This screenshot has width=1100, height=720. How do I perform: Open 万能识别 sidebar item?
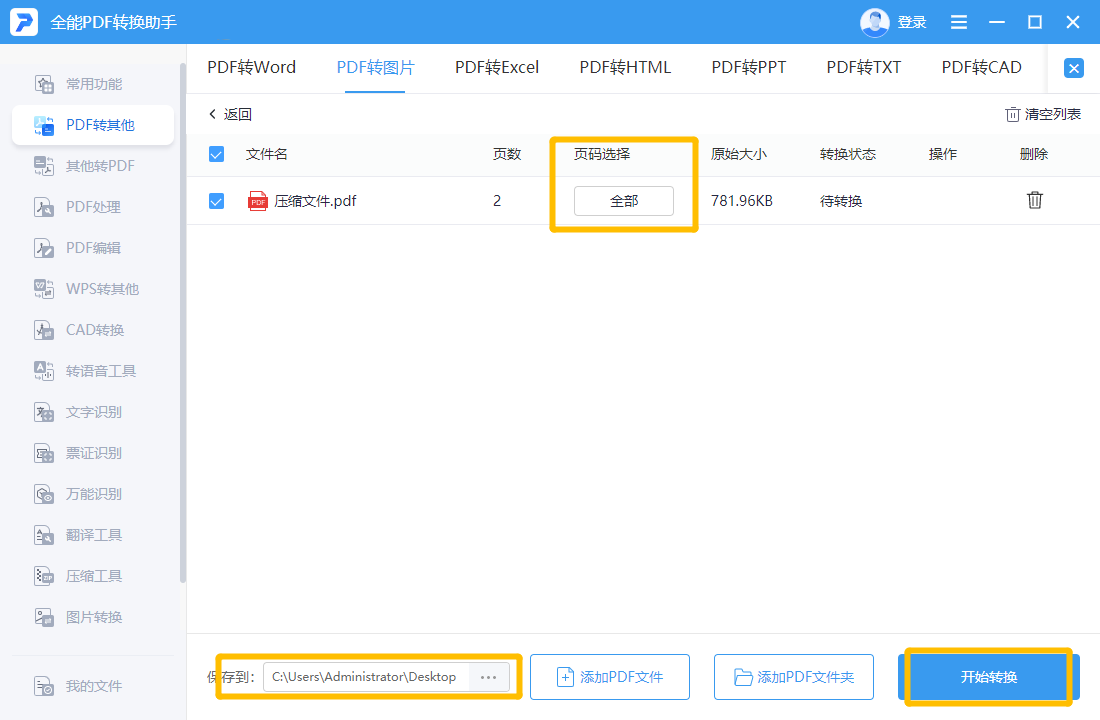coord(93,494)
